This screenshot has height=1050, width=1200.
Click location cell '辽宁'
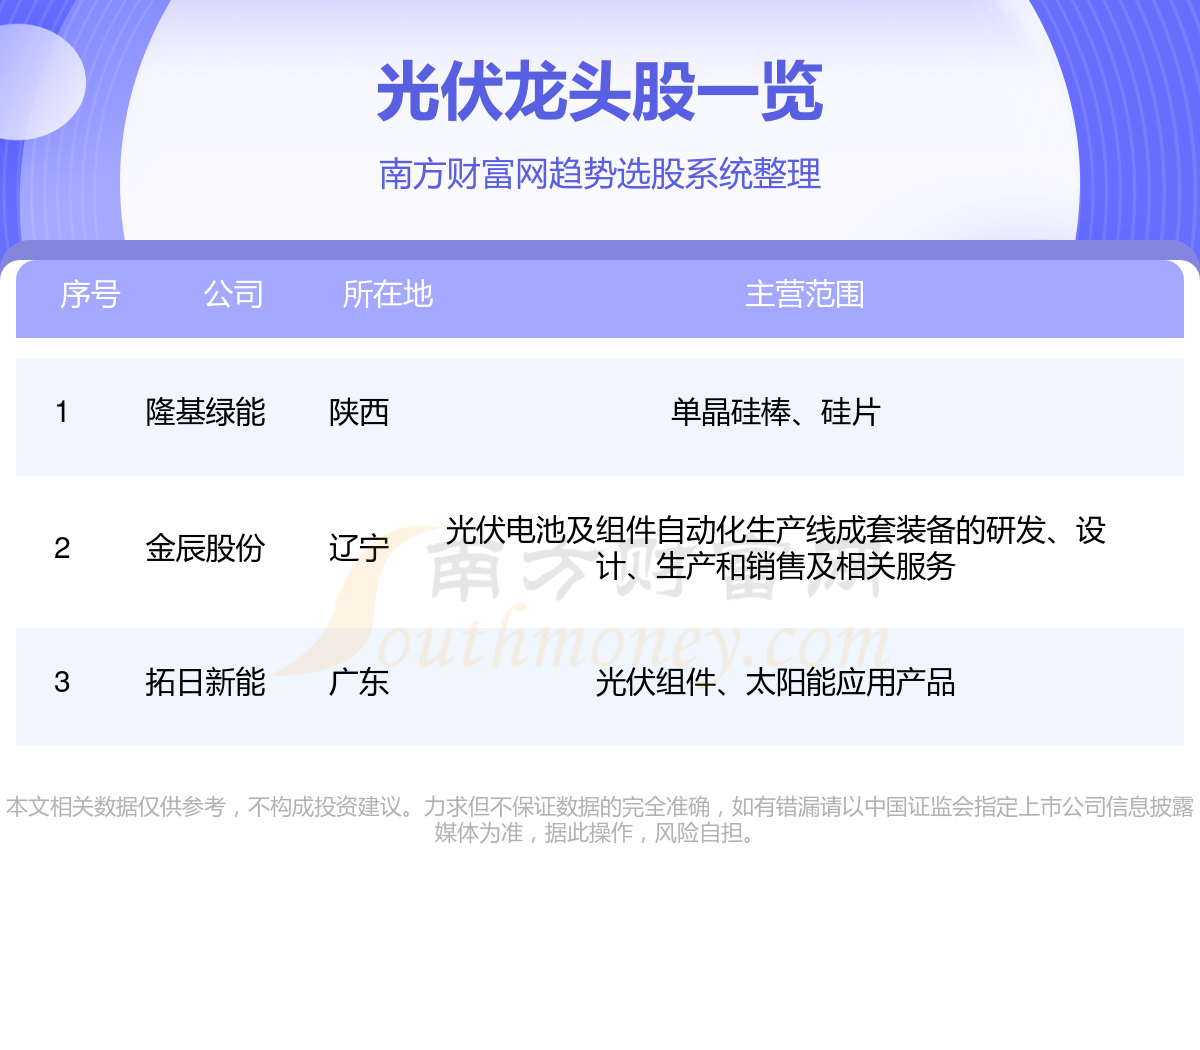(359, 548)
